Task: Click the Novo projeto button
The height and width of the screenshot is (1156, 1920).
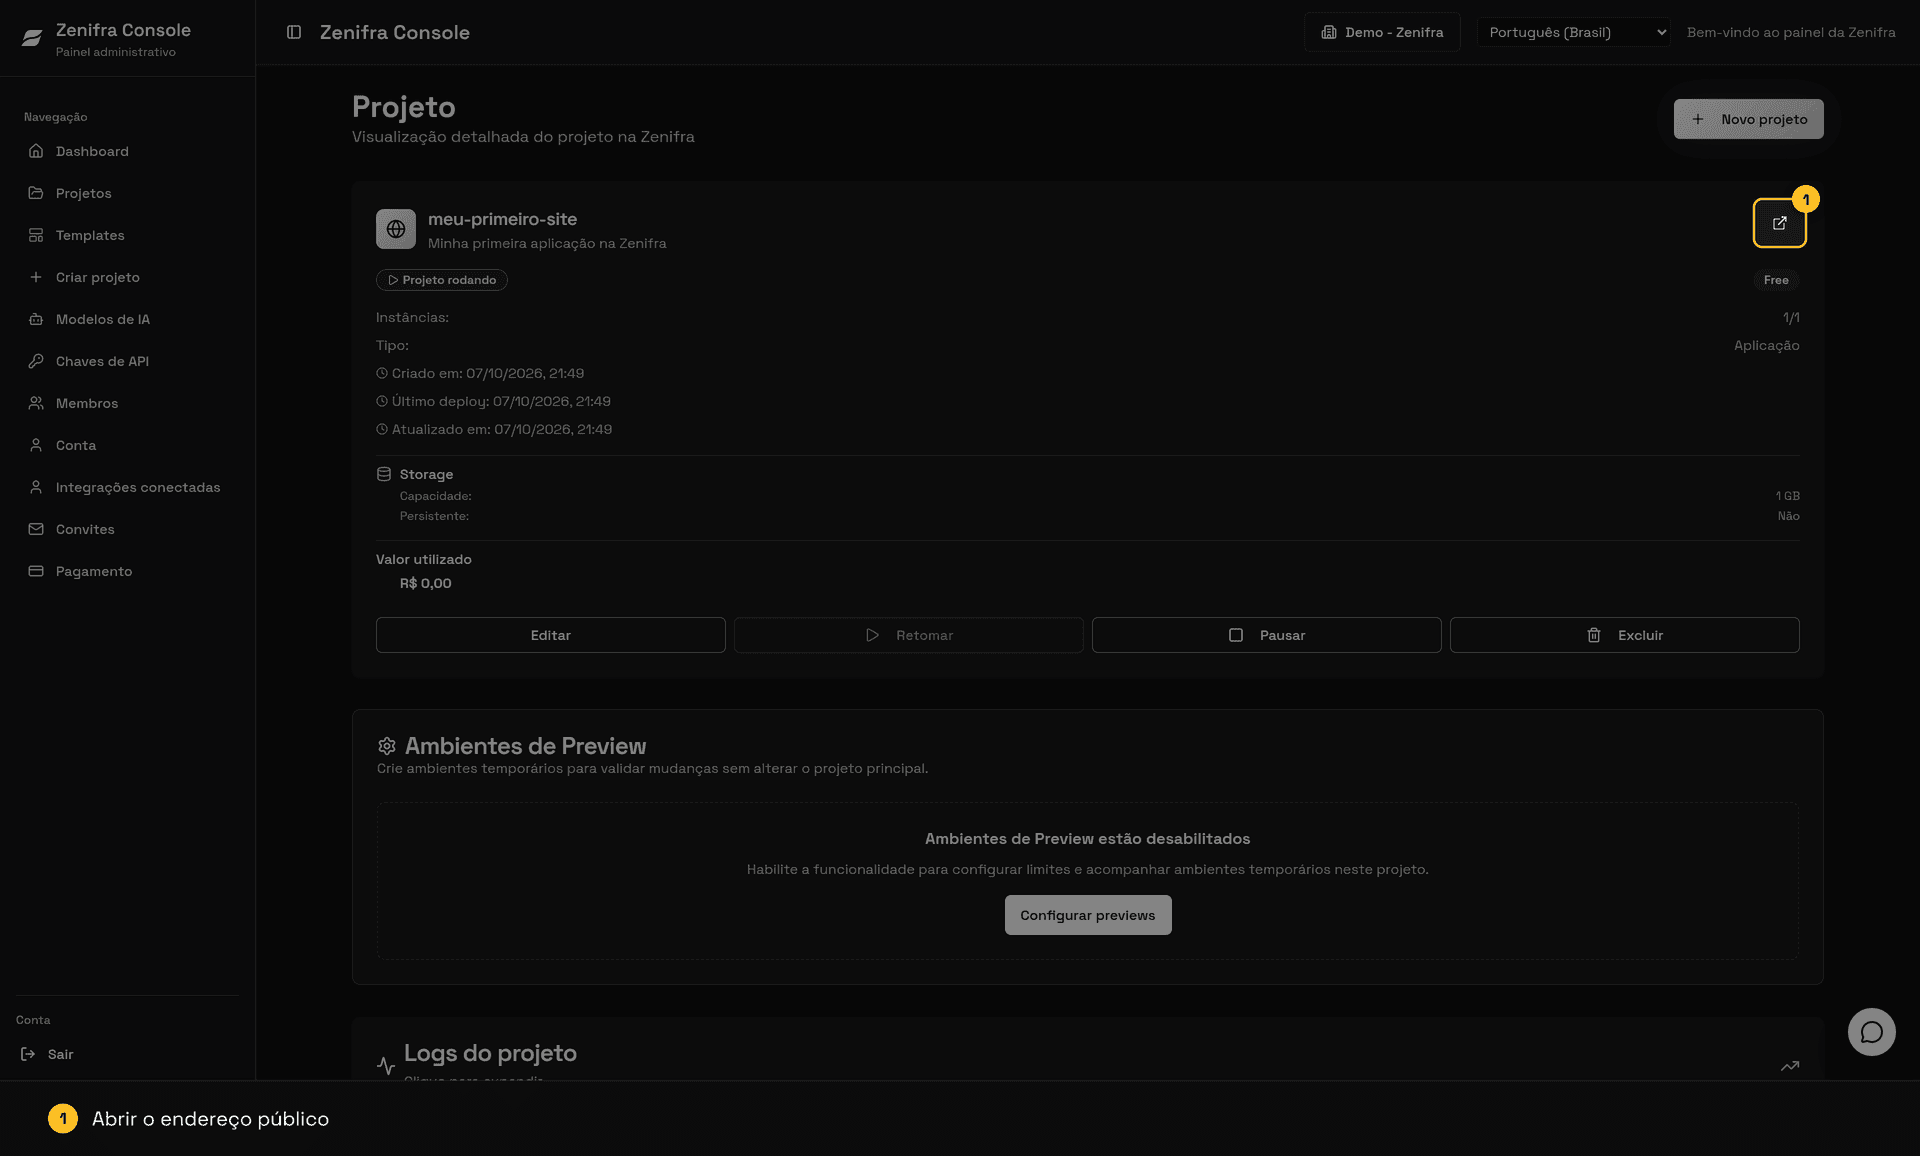Action: (x=1748, y=119)
